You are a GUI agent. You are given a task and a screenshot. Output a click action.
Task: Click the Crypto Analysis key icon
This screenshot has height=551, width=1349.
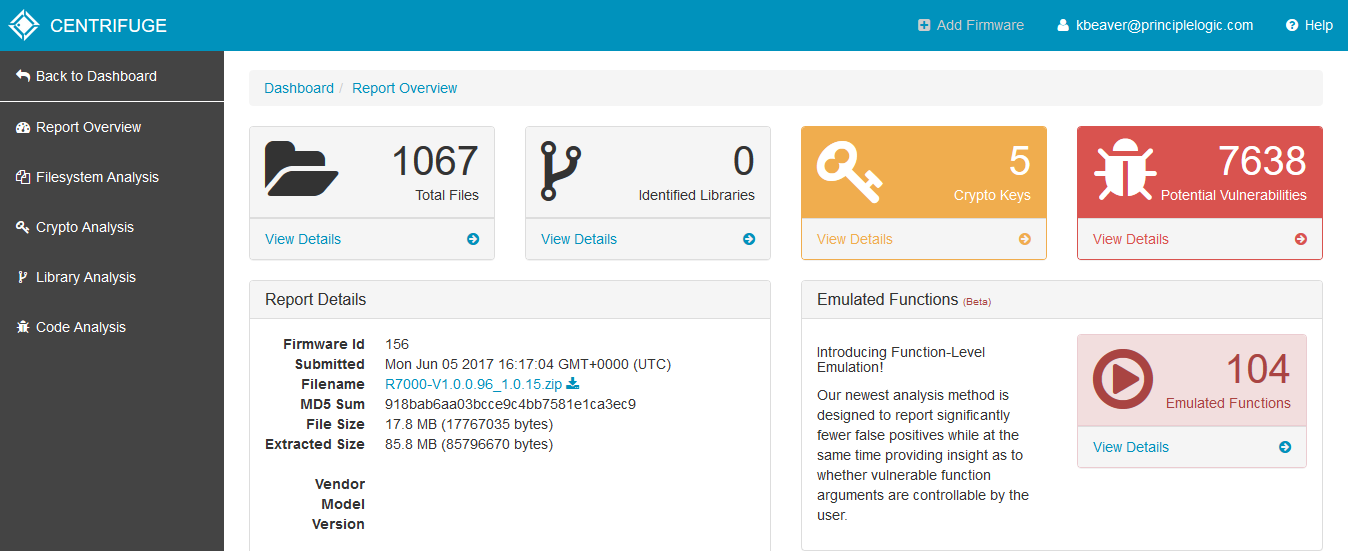pyautogui.click(x=23, y=227)
